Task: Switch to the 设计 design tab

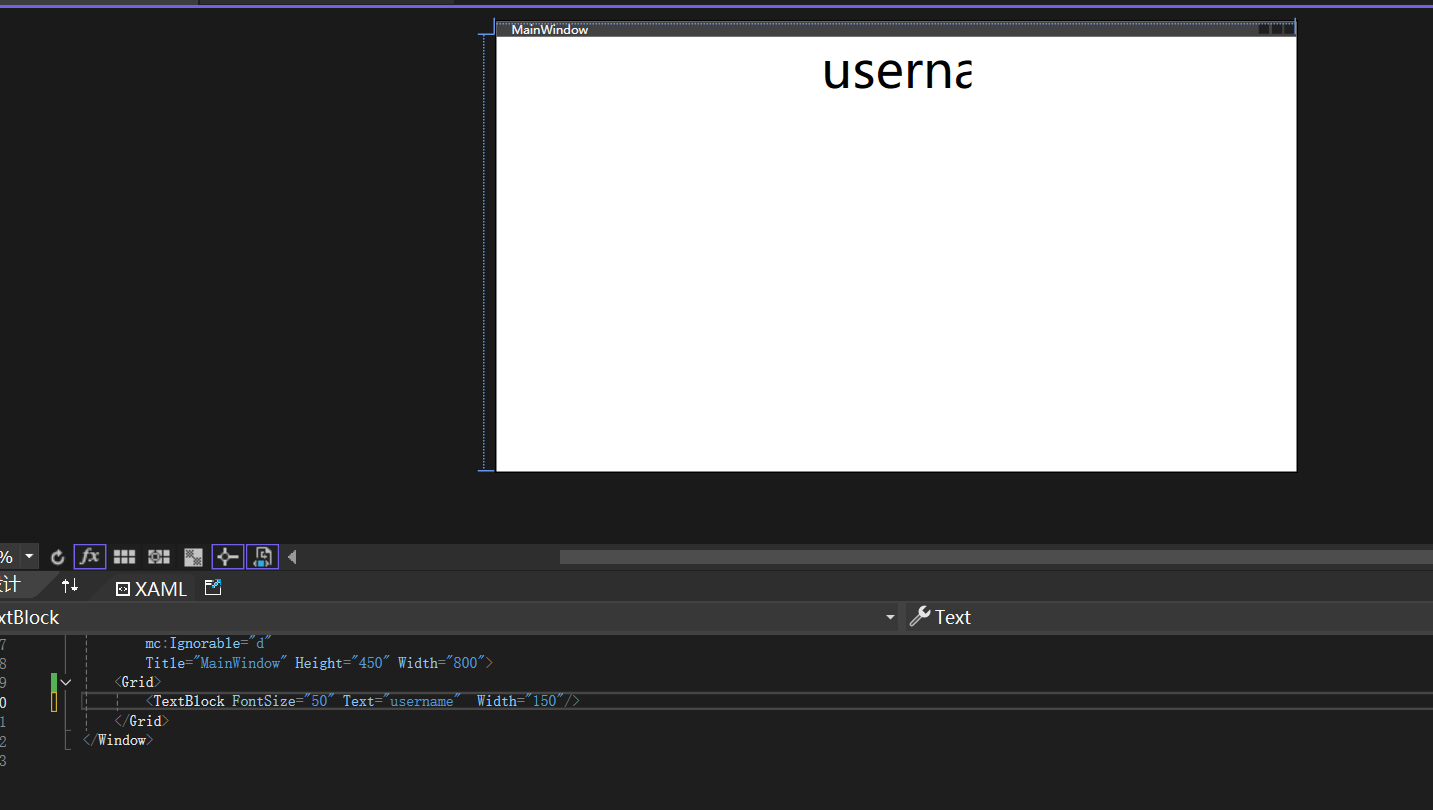Action: (x=10, y=585)
